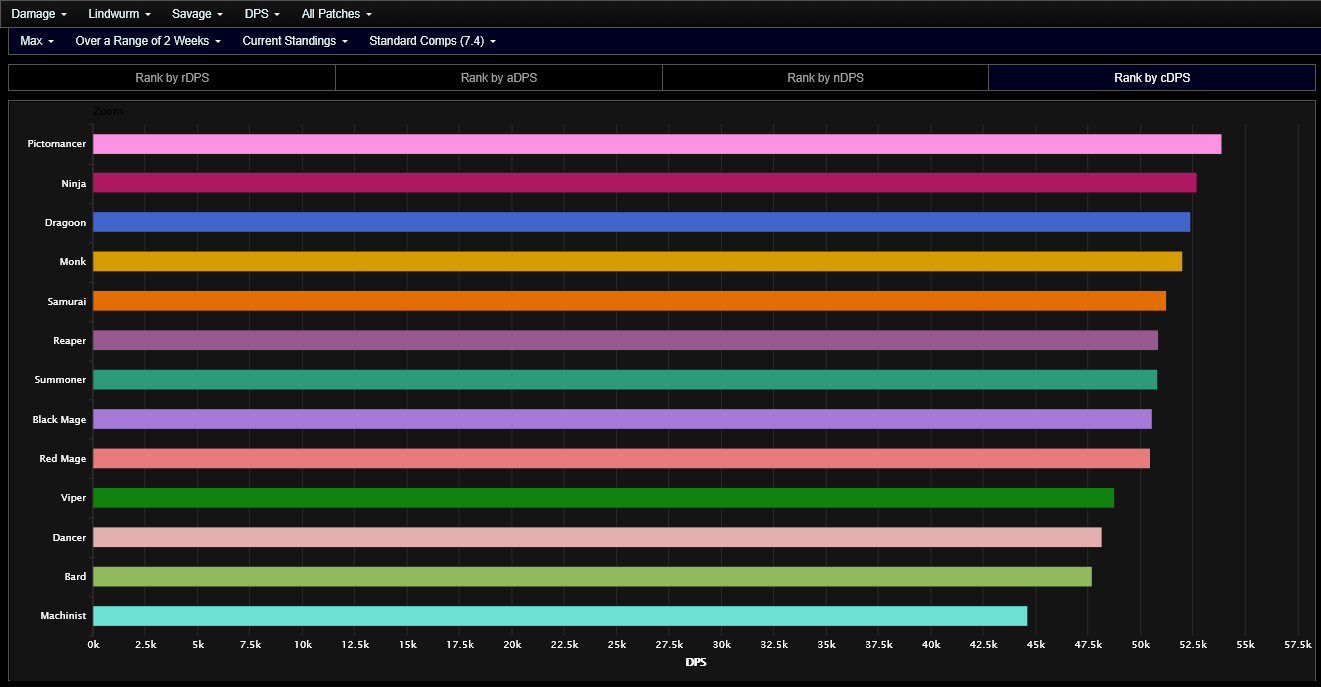Click the purple Reaper bar

[x=625, y=340]
